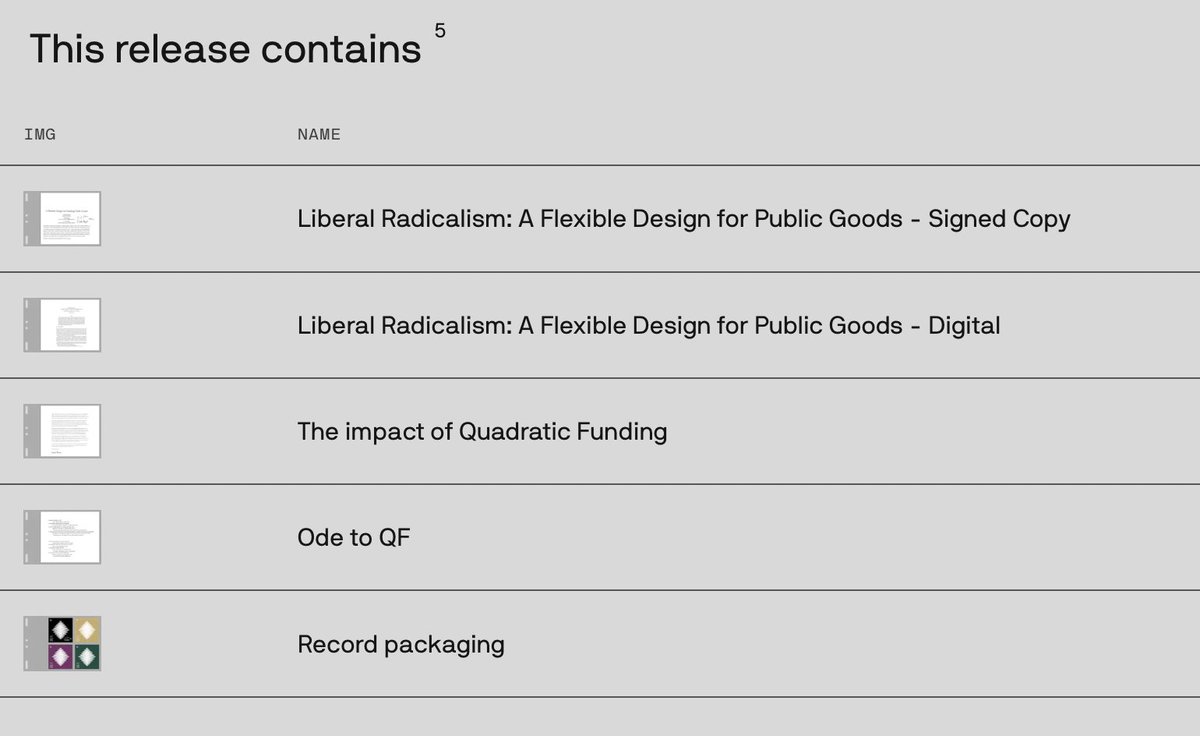Click the This release contains heading
Viewport: 1200px width, 736px height.
click(x=225, y=48)
